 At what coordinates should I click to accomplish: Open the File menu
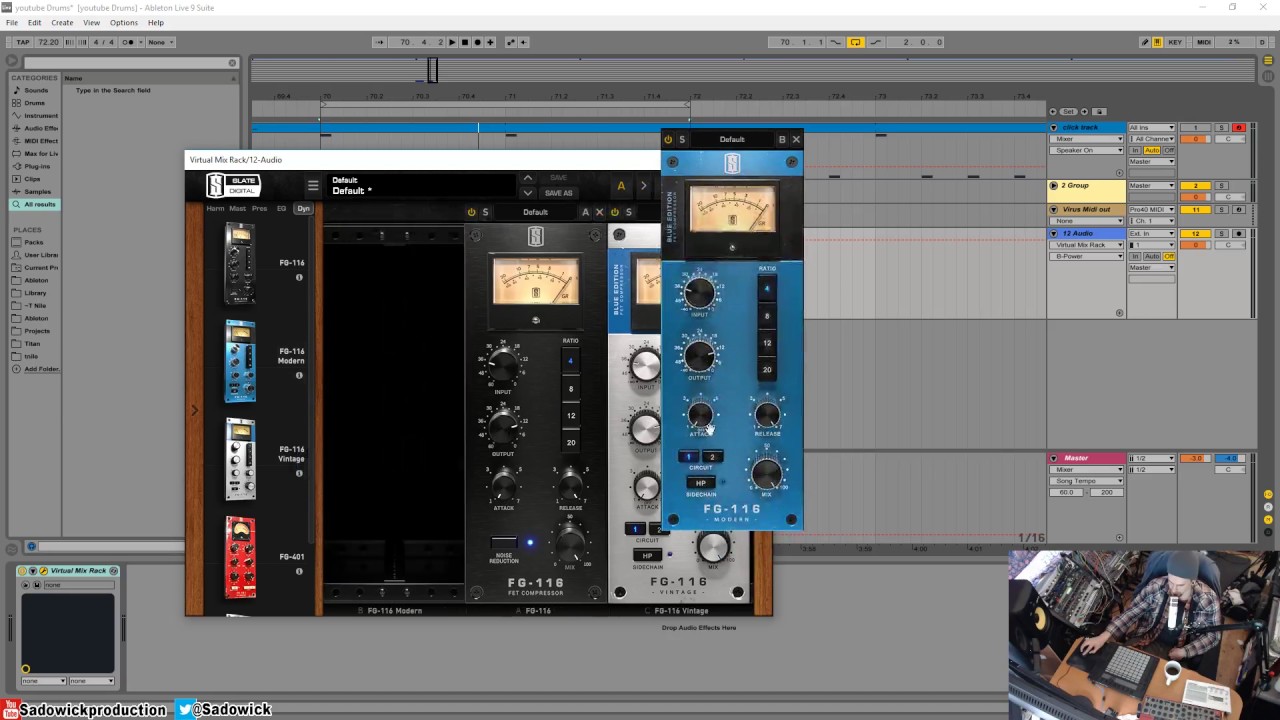click(12, 22)
